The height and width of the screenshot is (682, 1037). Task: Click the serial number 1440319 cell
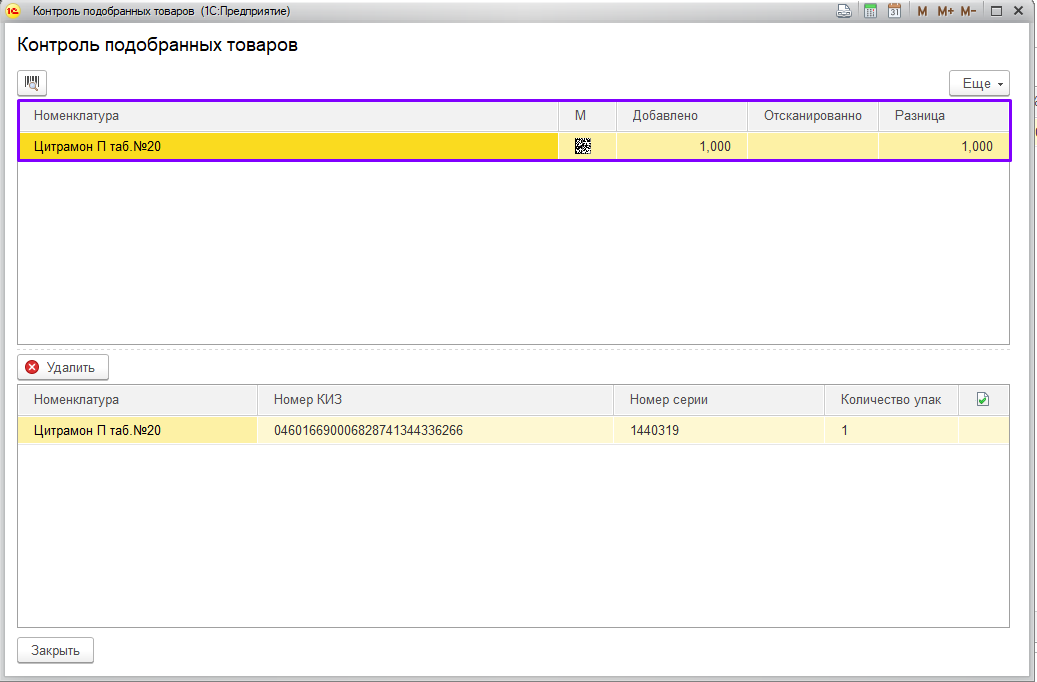(x=718, y=431)
